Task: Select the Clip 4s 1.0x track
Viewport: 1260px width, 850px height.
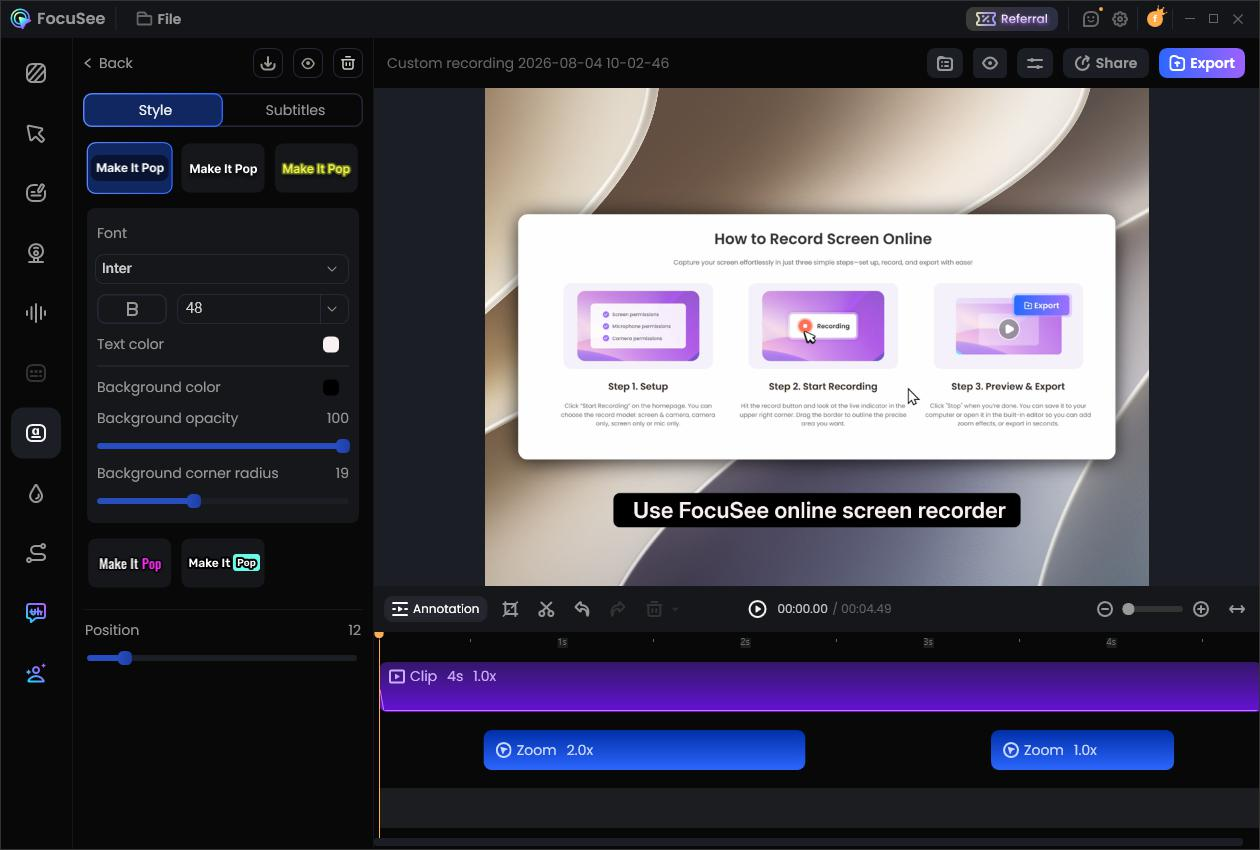Action: tap(819, 686)
